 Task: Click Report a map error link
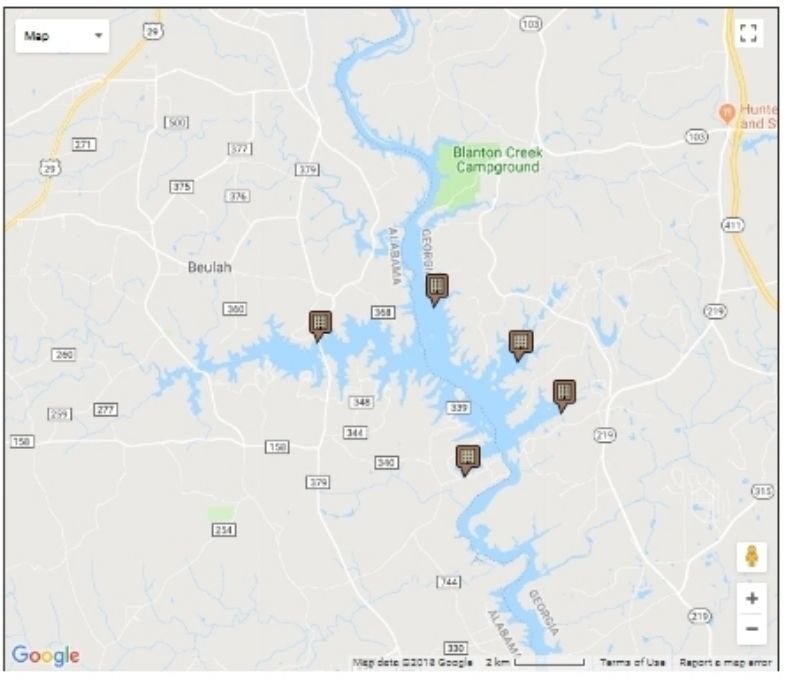click(725, 662)
